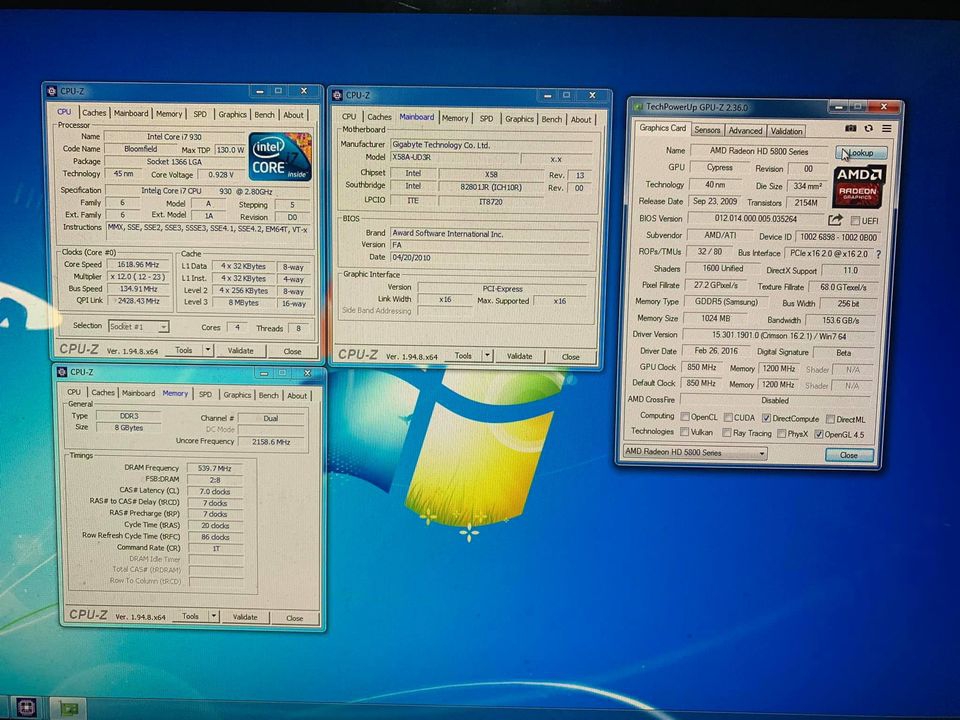The image size is (960, 720).
Task: Expand Tools arrow in CPU-Z Mainboard window
Action: [487, 355]
